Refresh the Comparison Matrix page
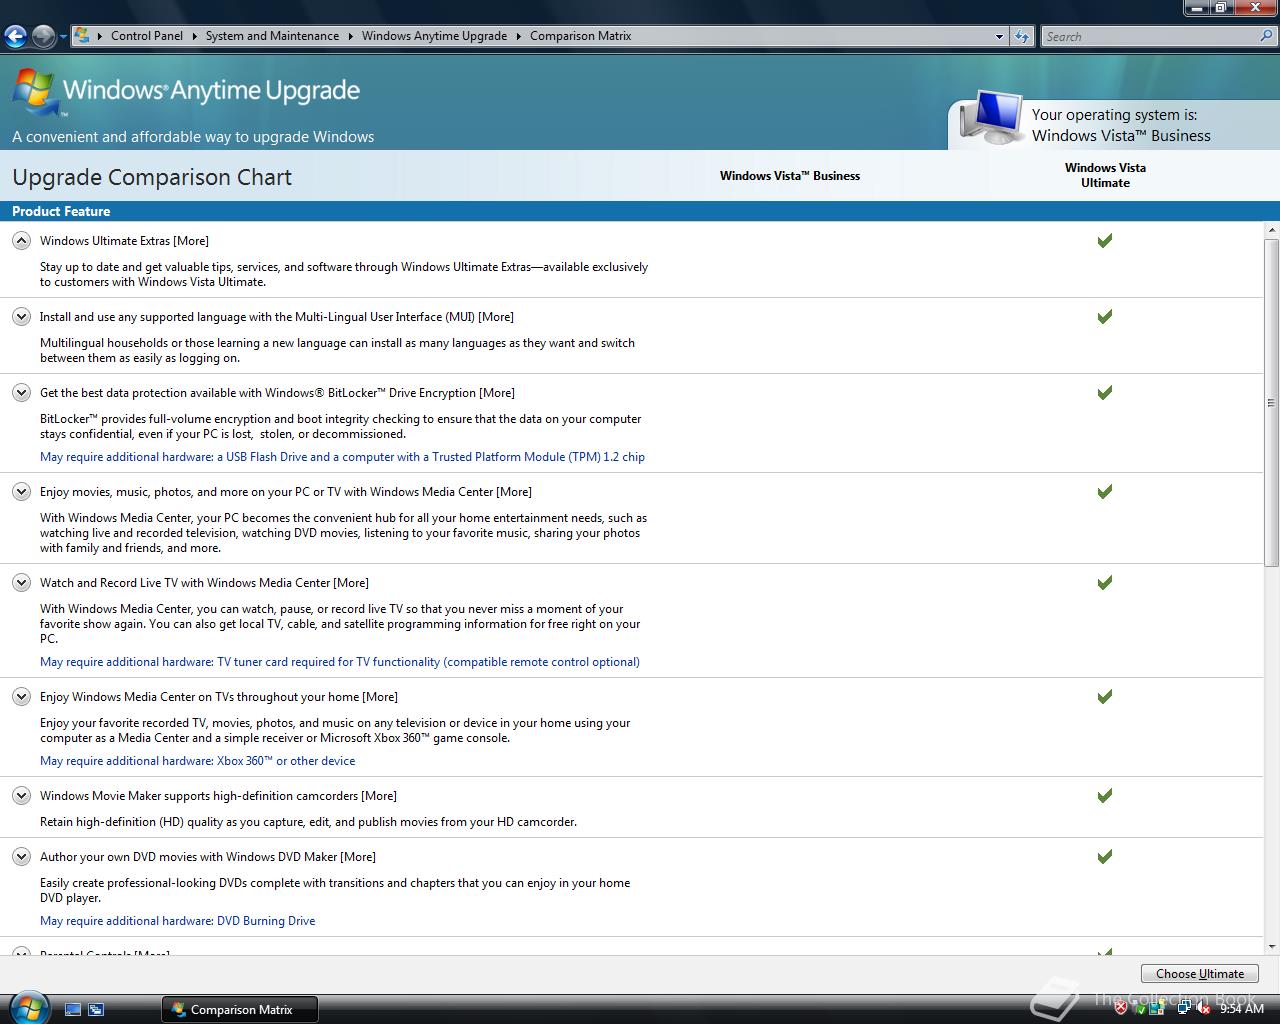 [1022, 37]
